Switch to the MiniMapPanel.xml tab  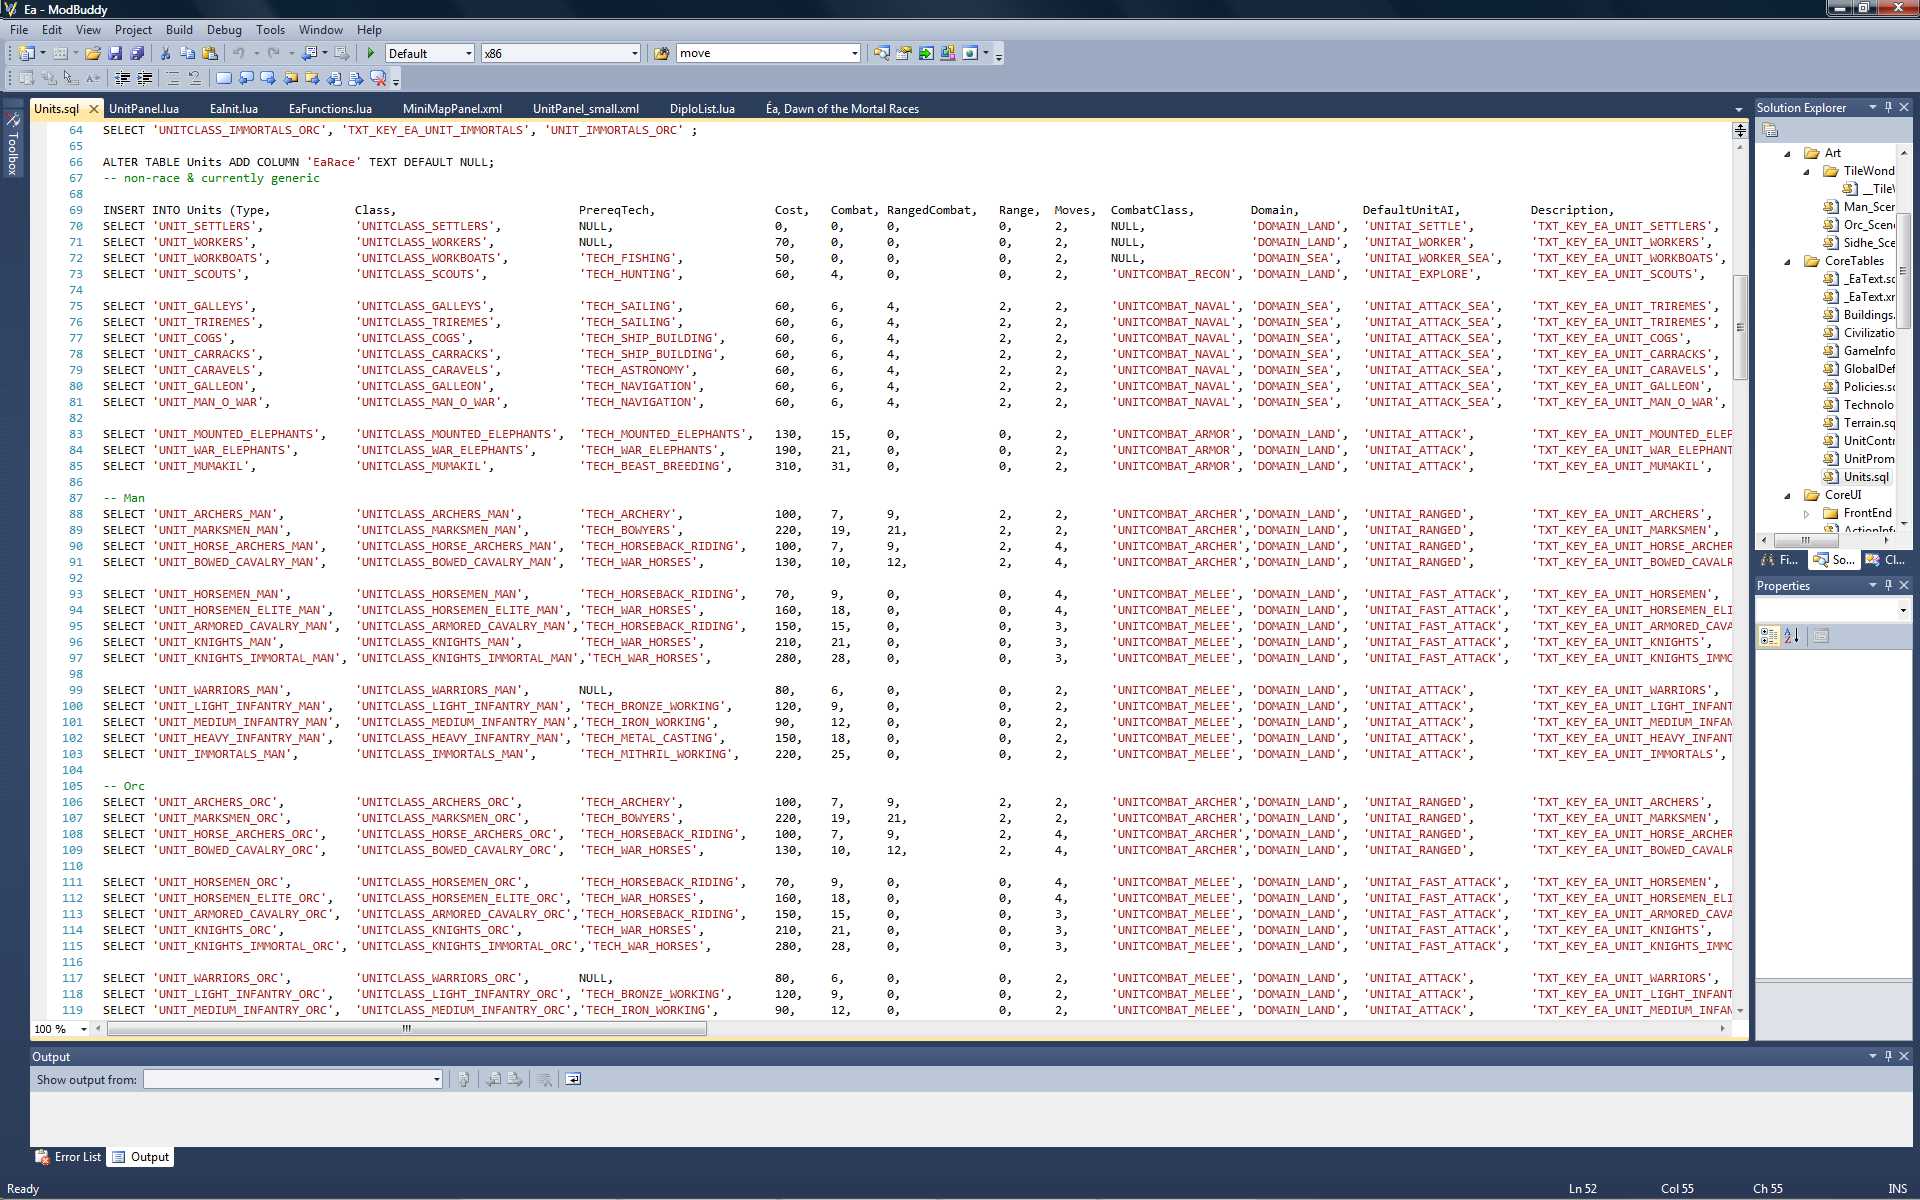point(452,109)
